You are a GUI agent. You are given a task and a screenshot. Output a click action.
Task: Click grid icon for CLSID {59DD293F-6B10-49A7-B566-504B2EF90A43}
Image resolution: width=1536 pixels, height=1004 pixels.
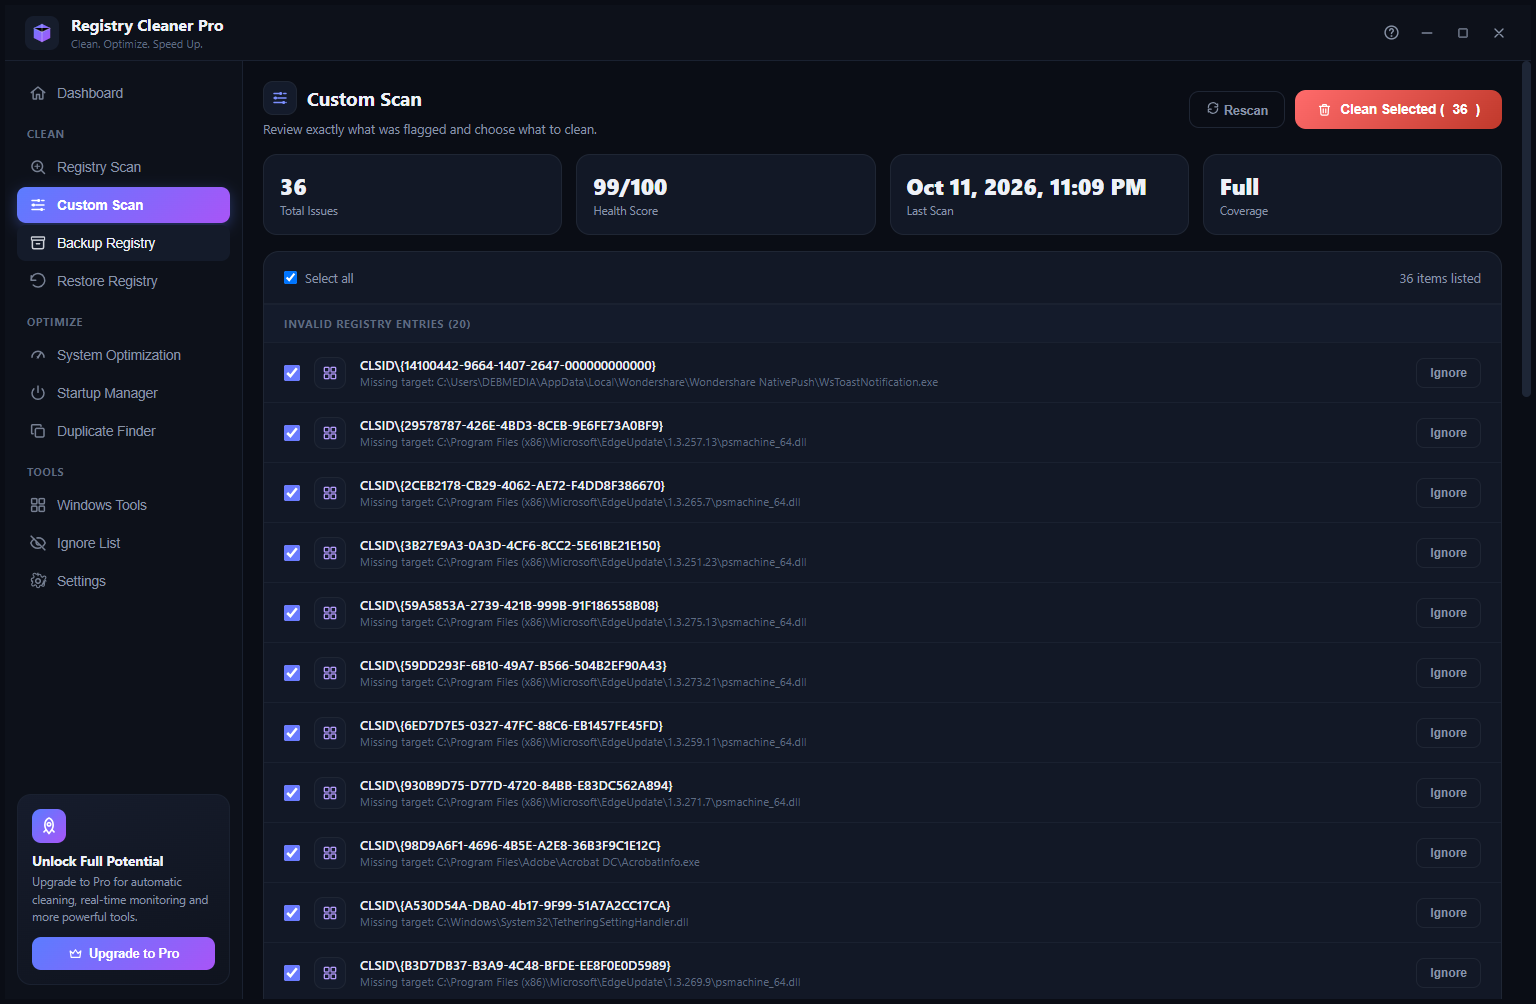click(330, 673)
